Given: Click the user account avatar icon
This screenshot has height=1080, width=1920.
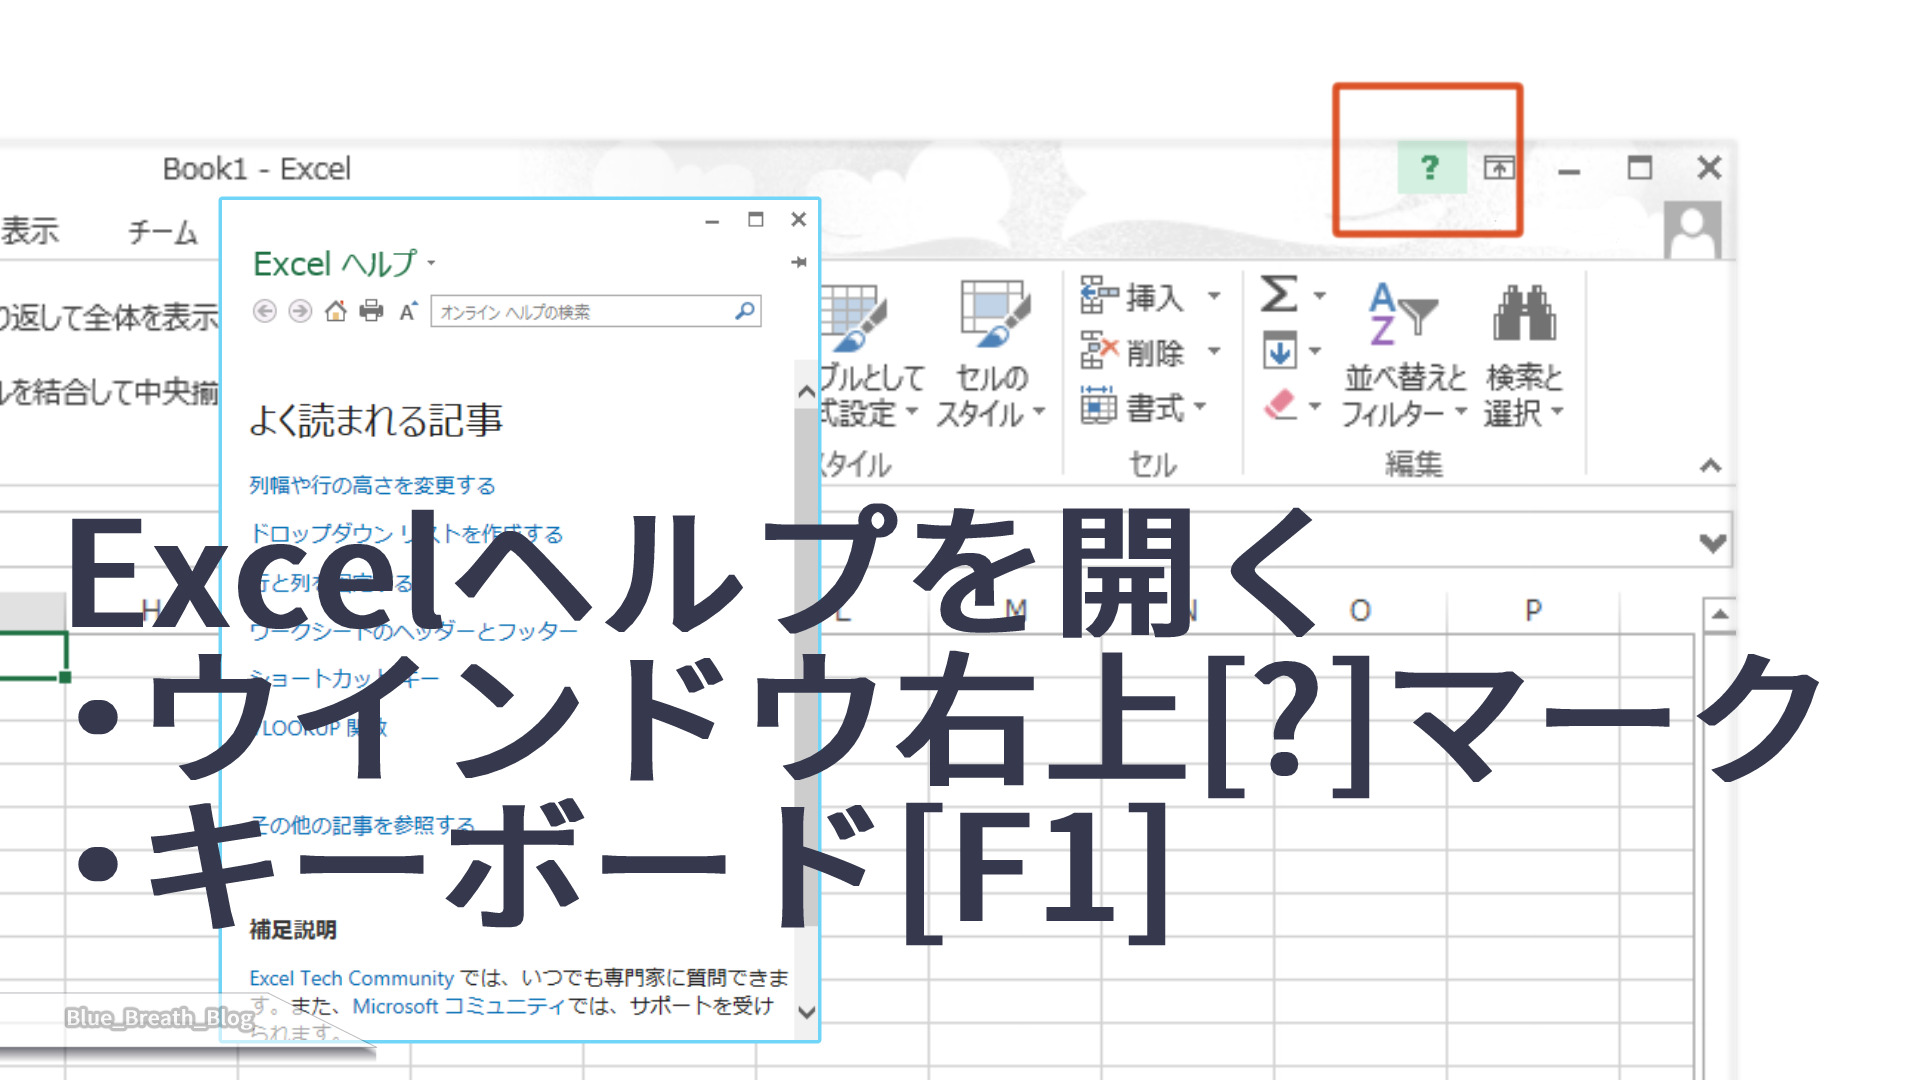Looking at the screenshot, I should click(x=1692, y=230).
